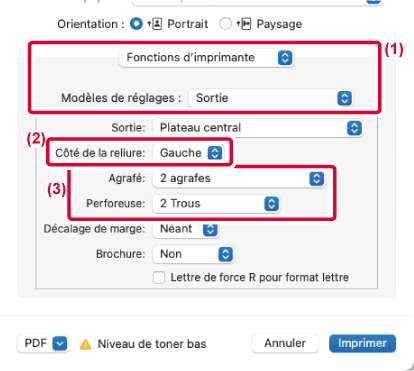Click the Imprimer button

[362, 343]
